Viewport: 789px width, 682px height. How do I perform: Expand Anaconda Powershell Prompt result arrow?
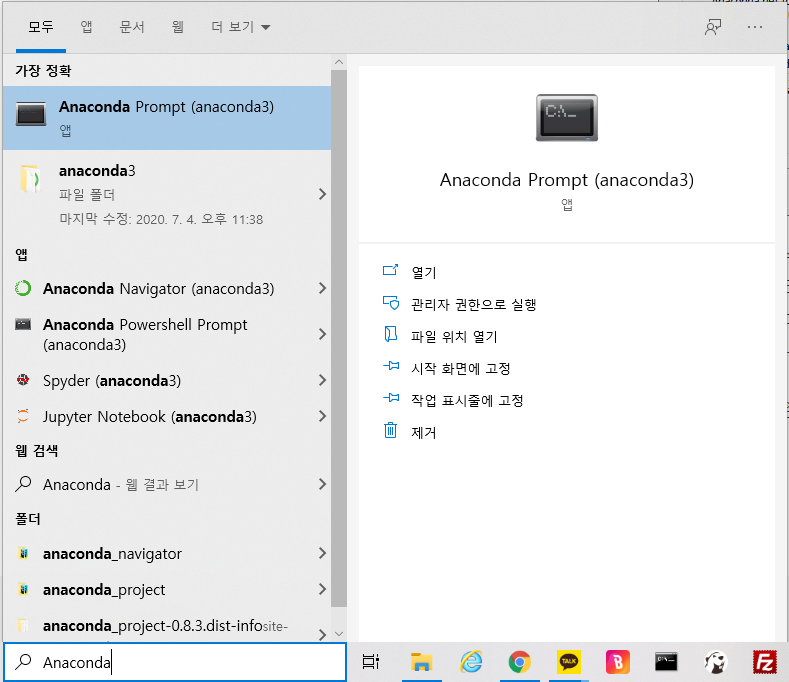click(x=323, y=334)
